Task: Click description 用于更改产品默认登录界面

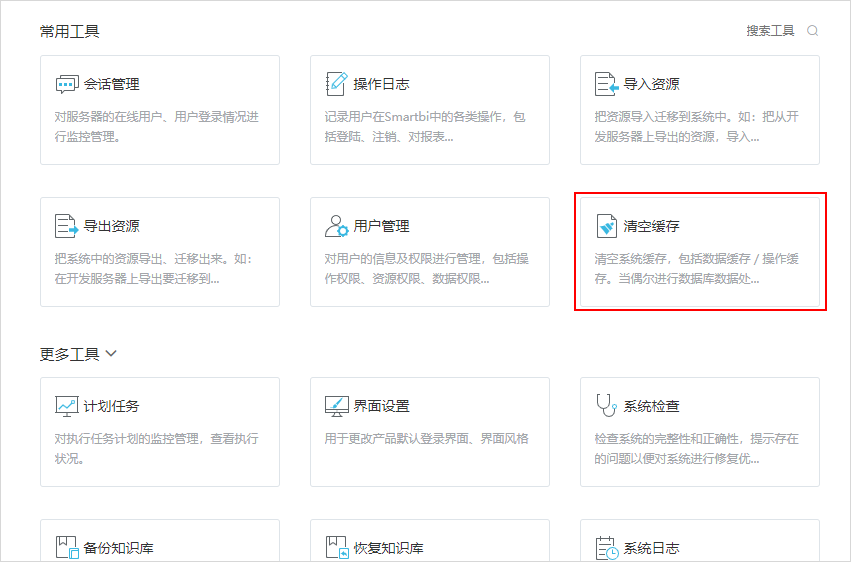Action: tap(427, 438)
